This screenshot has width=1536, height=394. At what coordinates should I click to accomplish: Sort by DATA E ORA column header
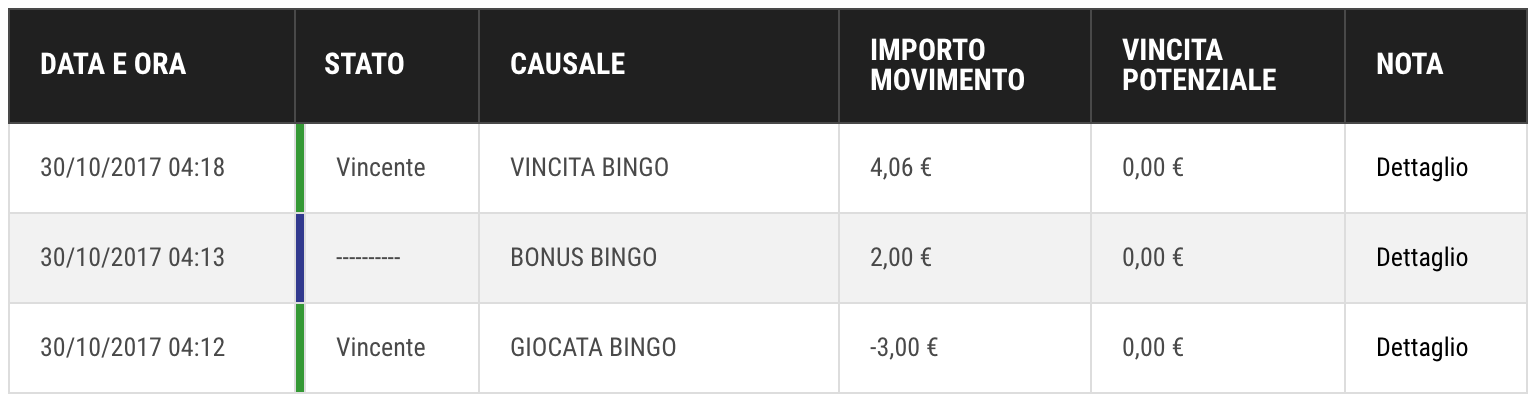click(x=113, y=65)
